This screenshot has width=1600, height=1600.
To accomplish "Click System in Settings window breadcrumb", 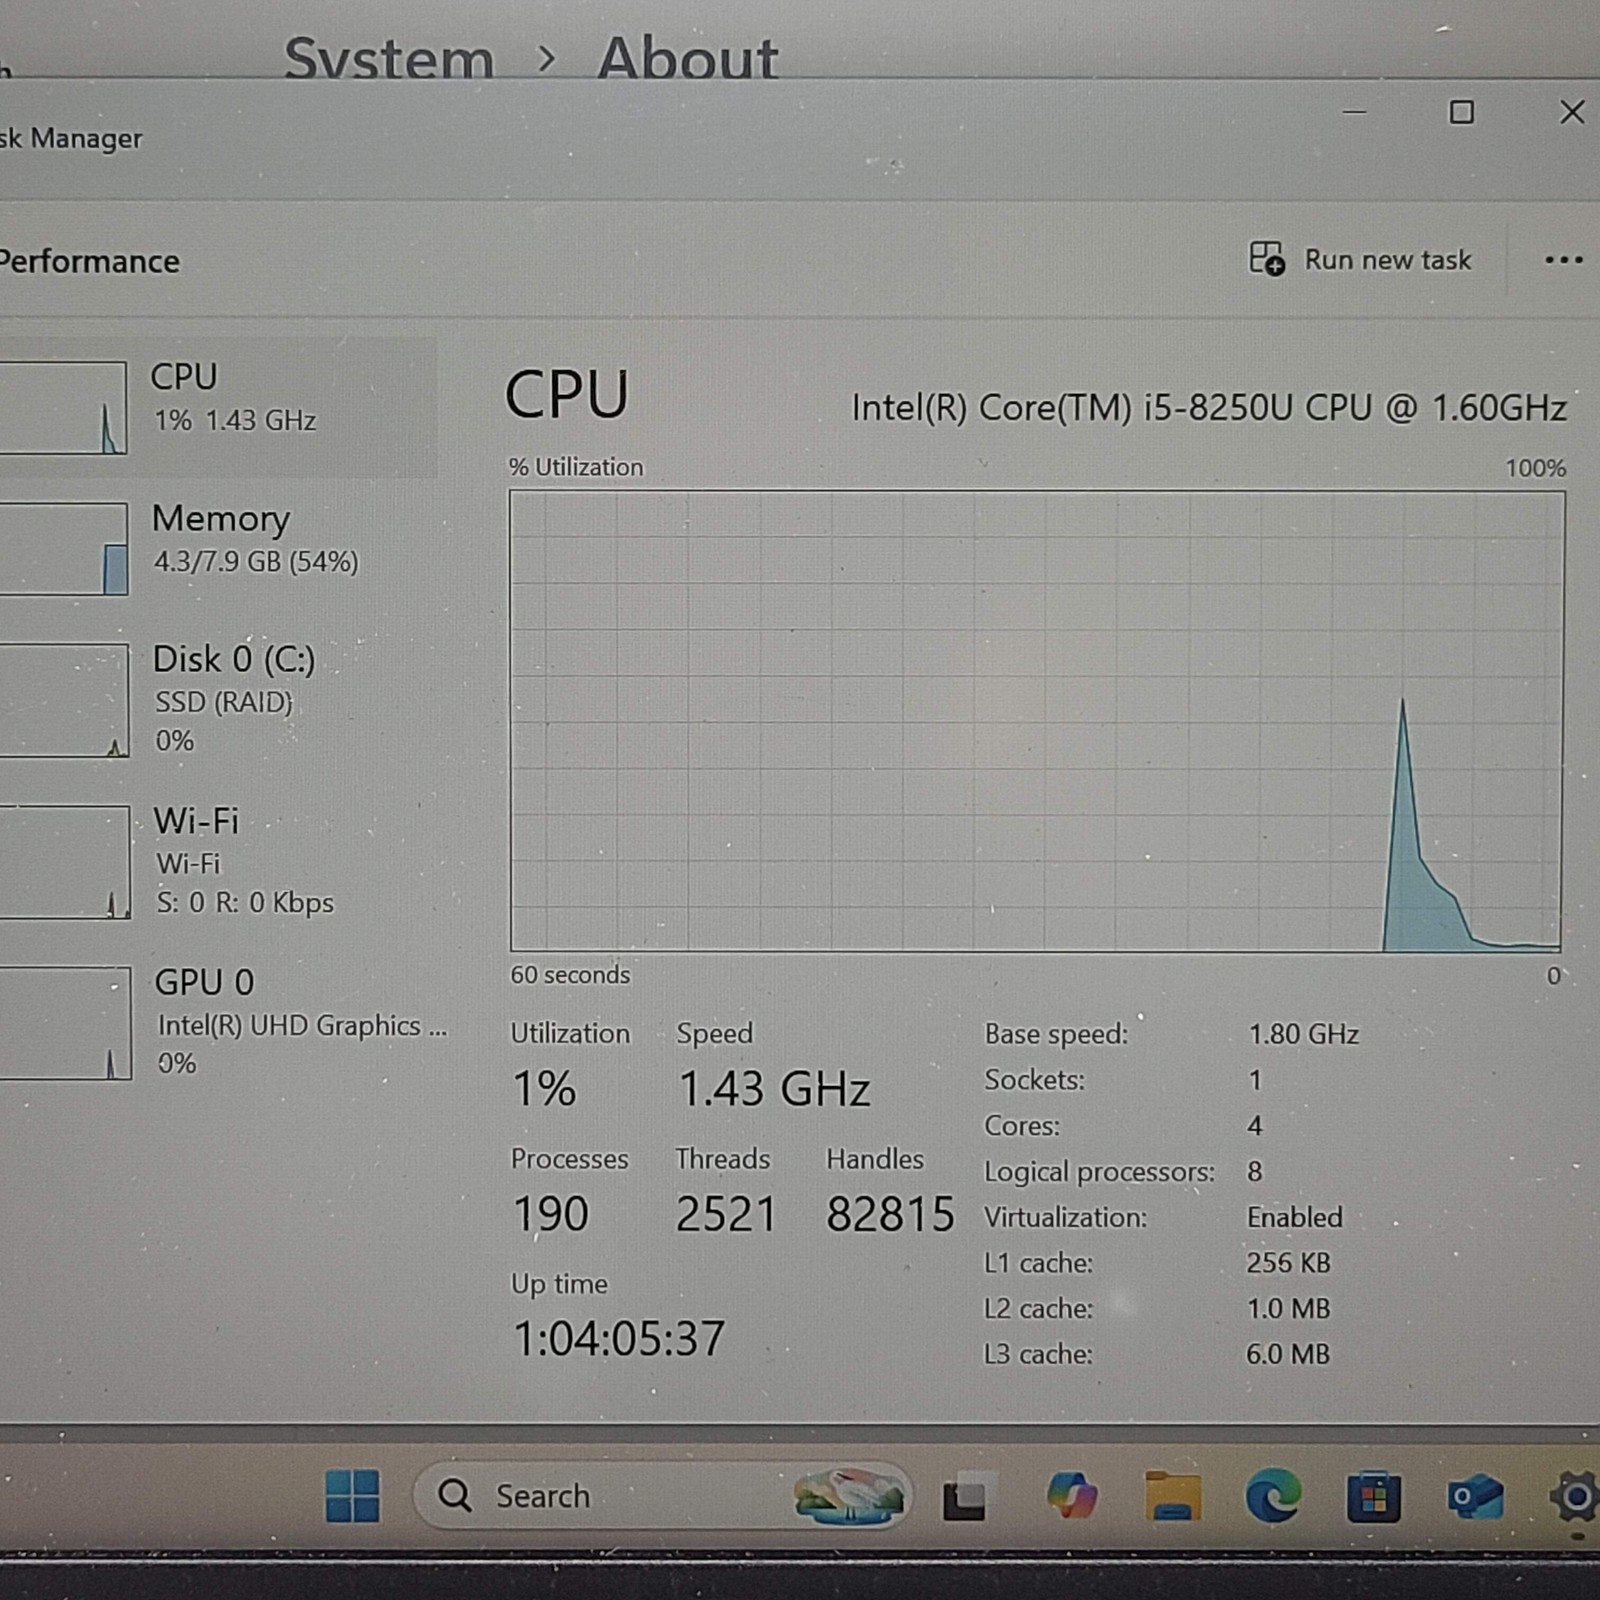I will [x=389, y=57].
